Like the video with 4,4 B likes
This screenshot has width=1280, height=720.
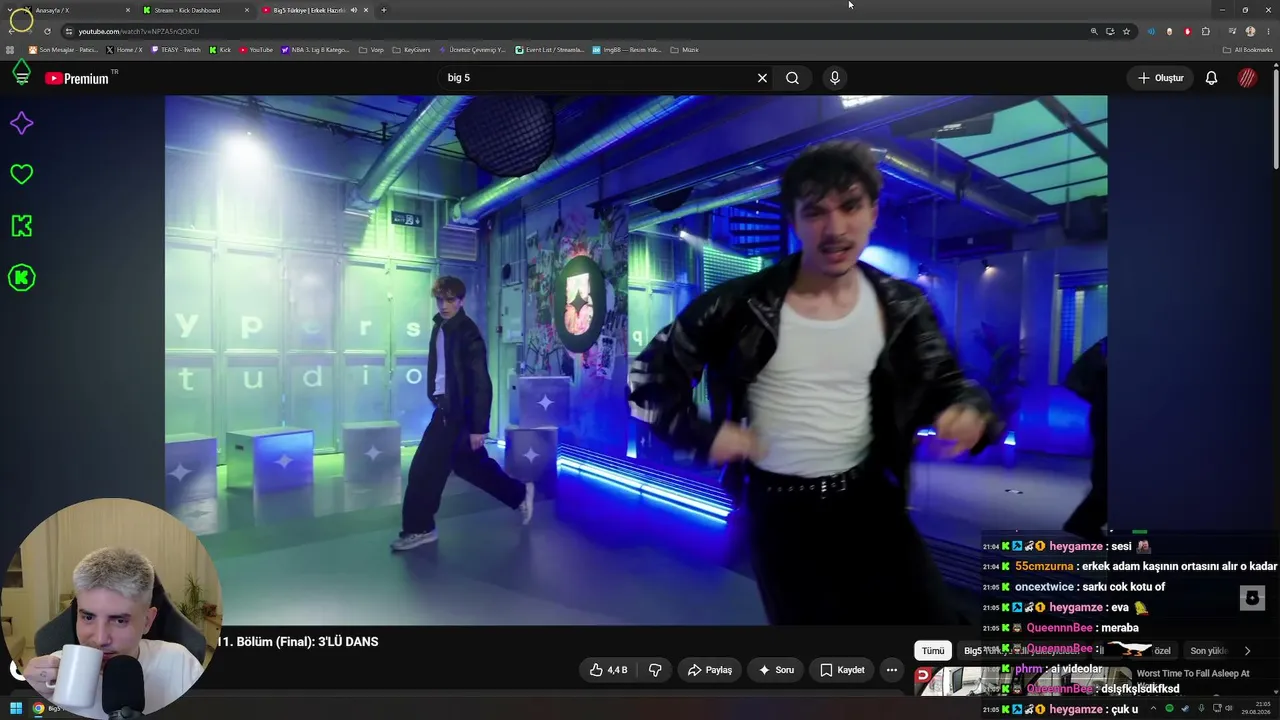tap(608, 670)
